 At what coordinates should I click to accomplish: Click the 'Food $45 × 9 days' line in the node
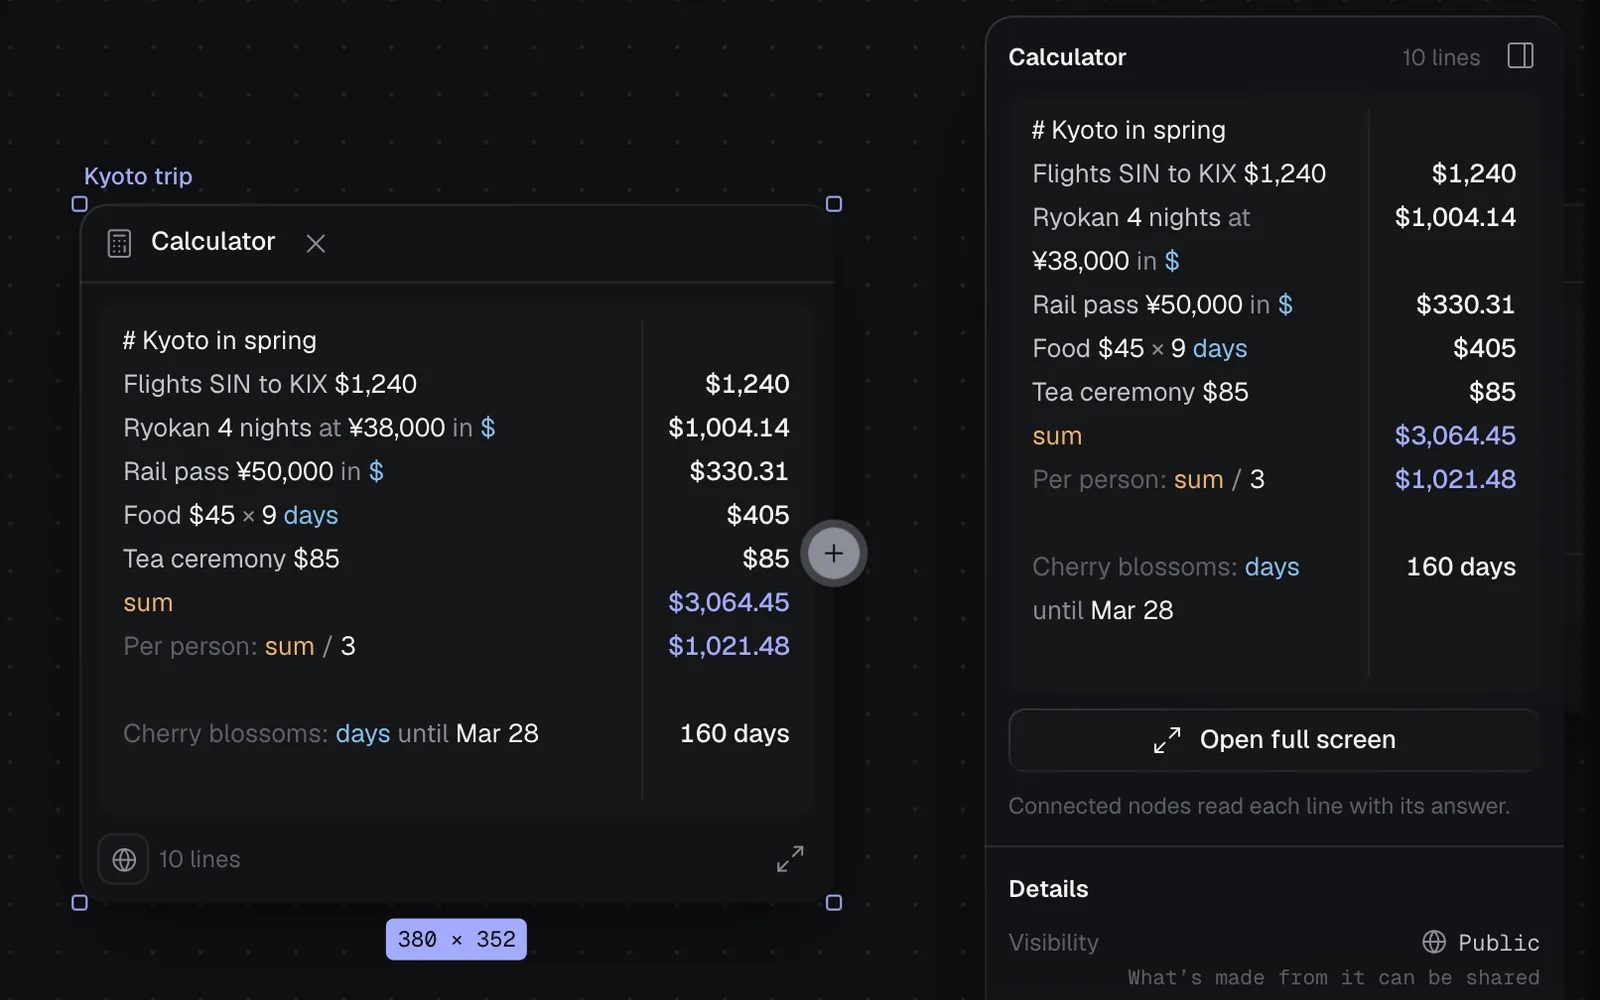pos(231,515)
